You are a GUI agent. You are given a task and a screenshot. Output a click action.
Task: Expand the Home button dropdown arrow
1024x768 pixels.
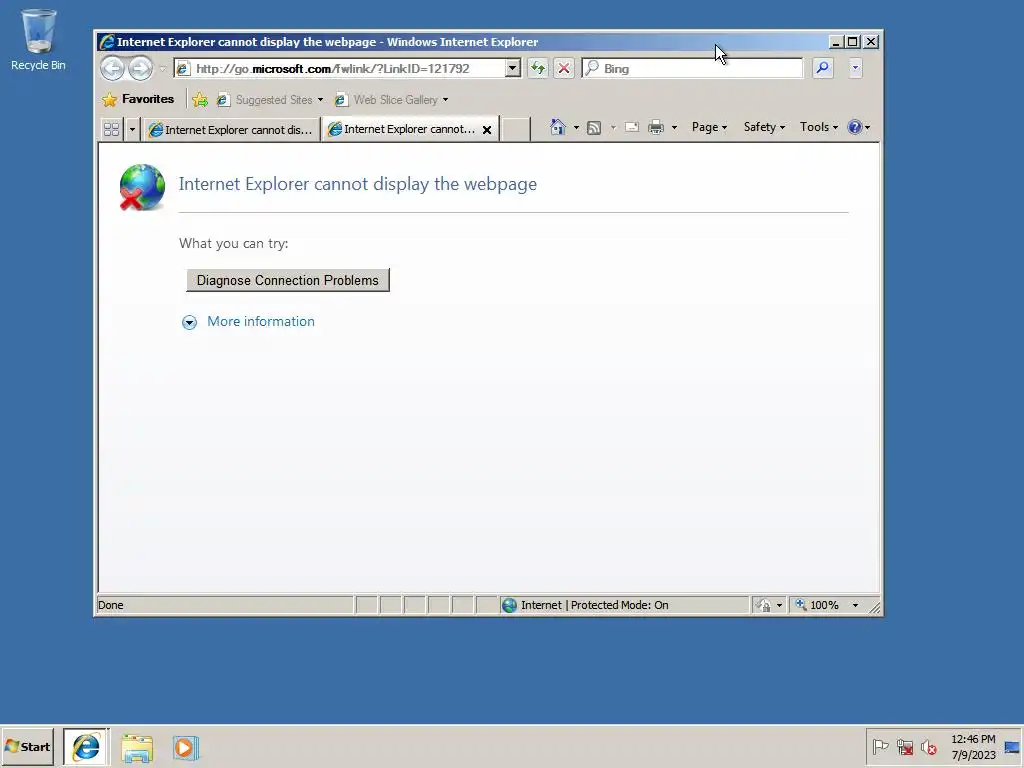click(576, 127)
